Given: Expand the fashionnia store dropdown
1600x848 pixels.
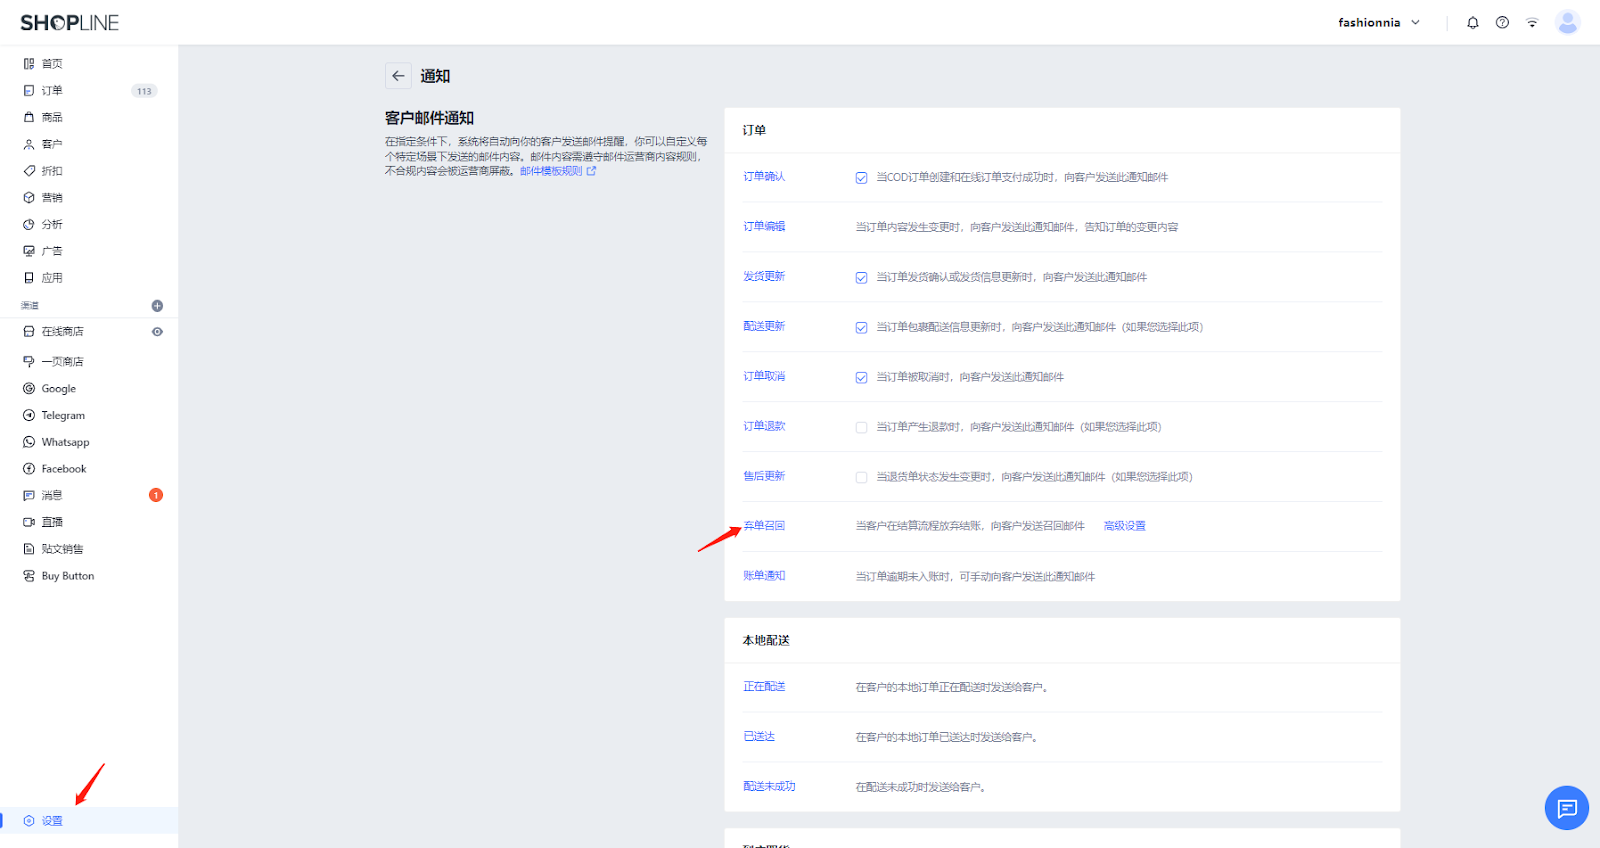Looking at the screenshot, I should 1379,23.
